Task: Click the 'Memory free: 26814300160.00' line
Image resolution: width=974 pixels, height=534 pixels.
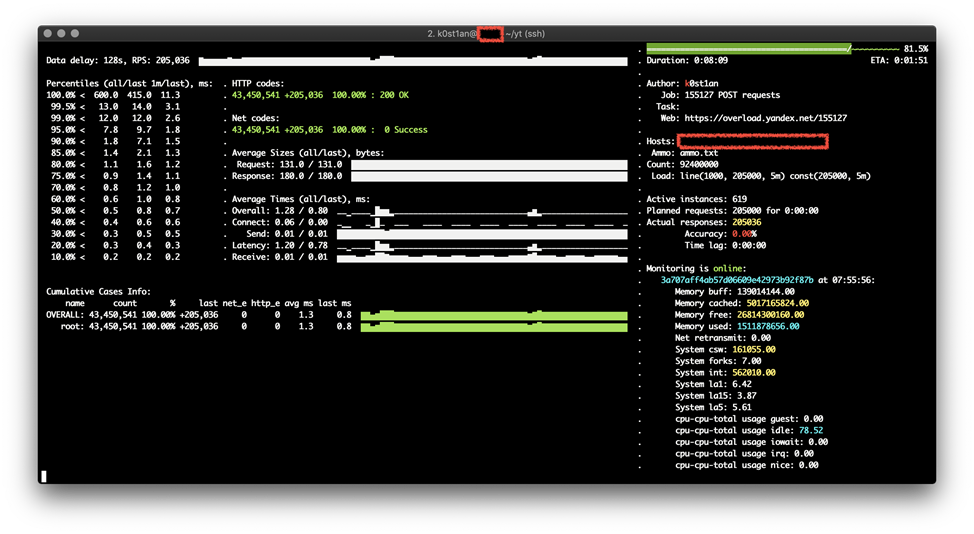Action: [x=739, y=315]
